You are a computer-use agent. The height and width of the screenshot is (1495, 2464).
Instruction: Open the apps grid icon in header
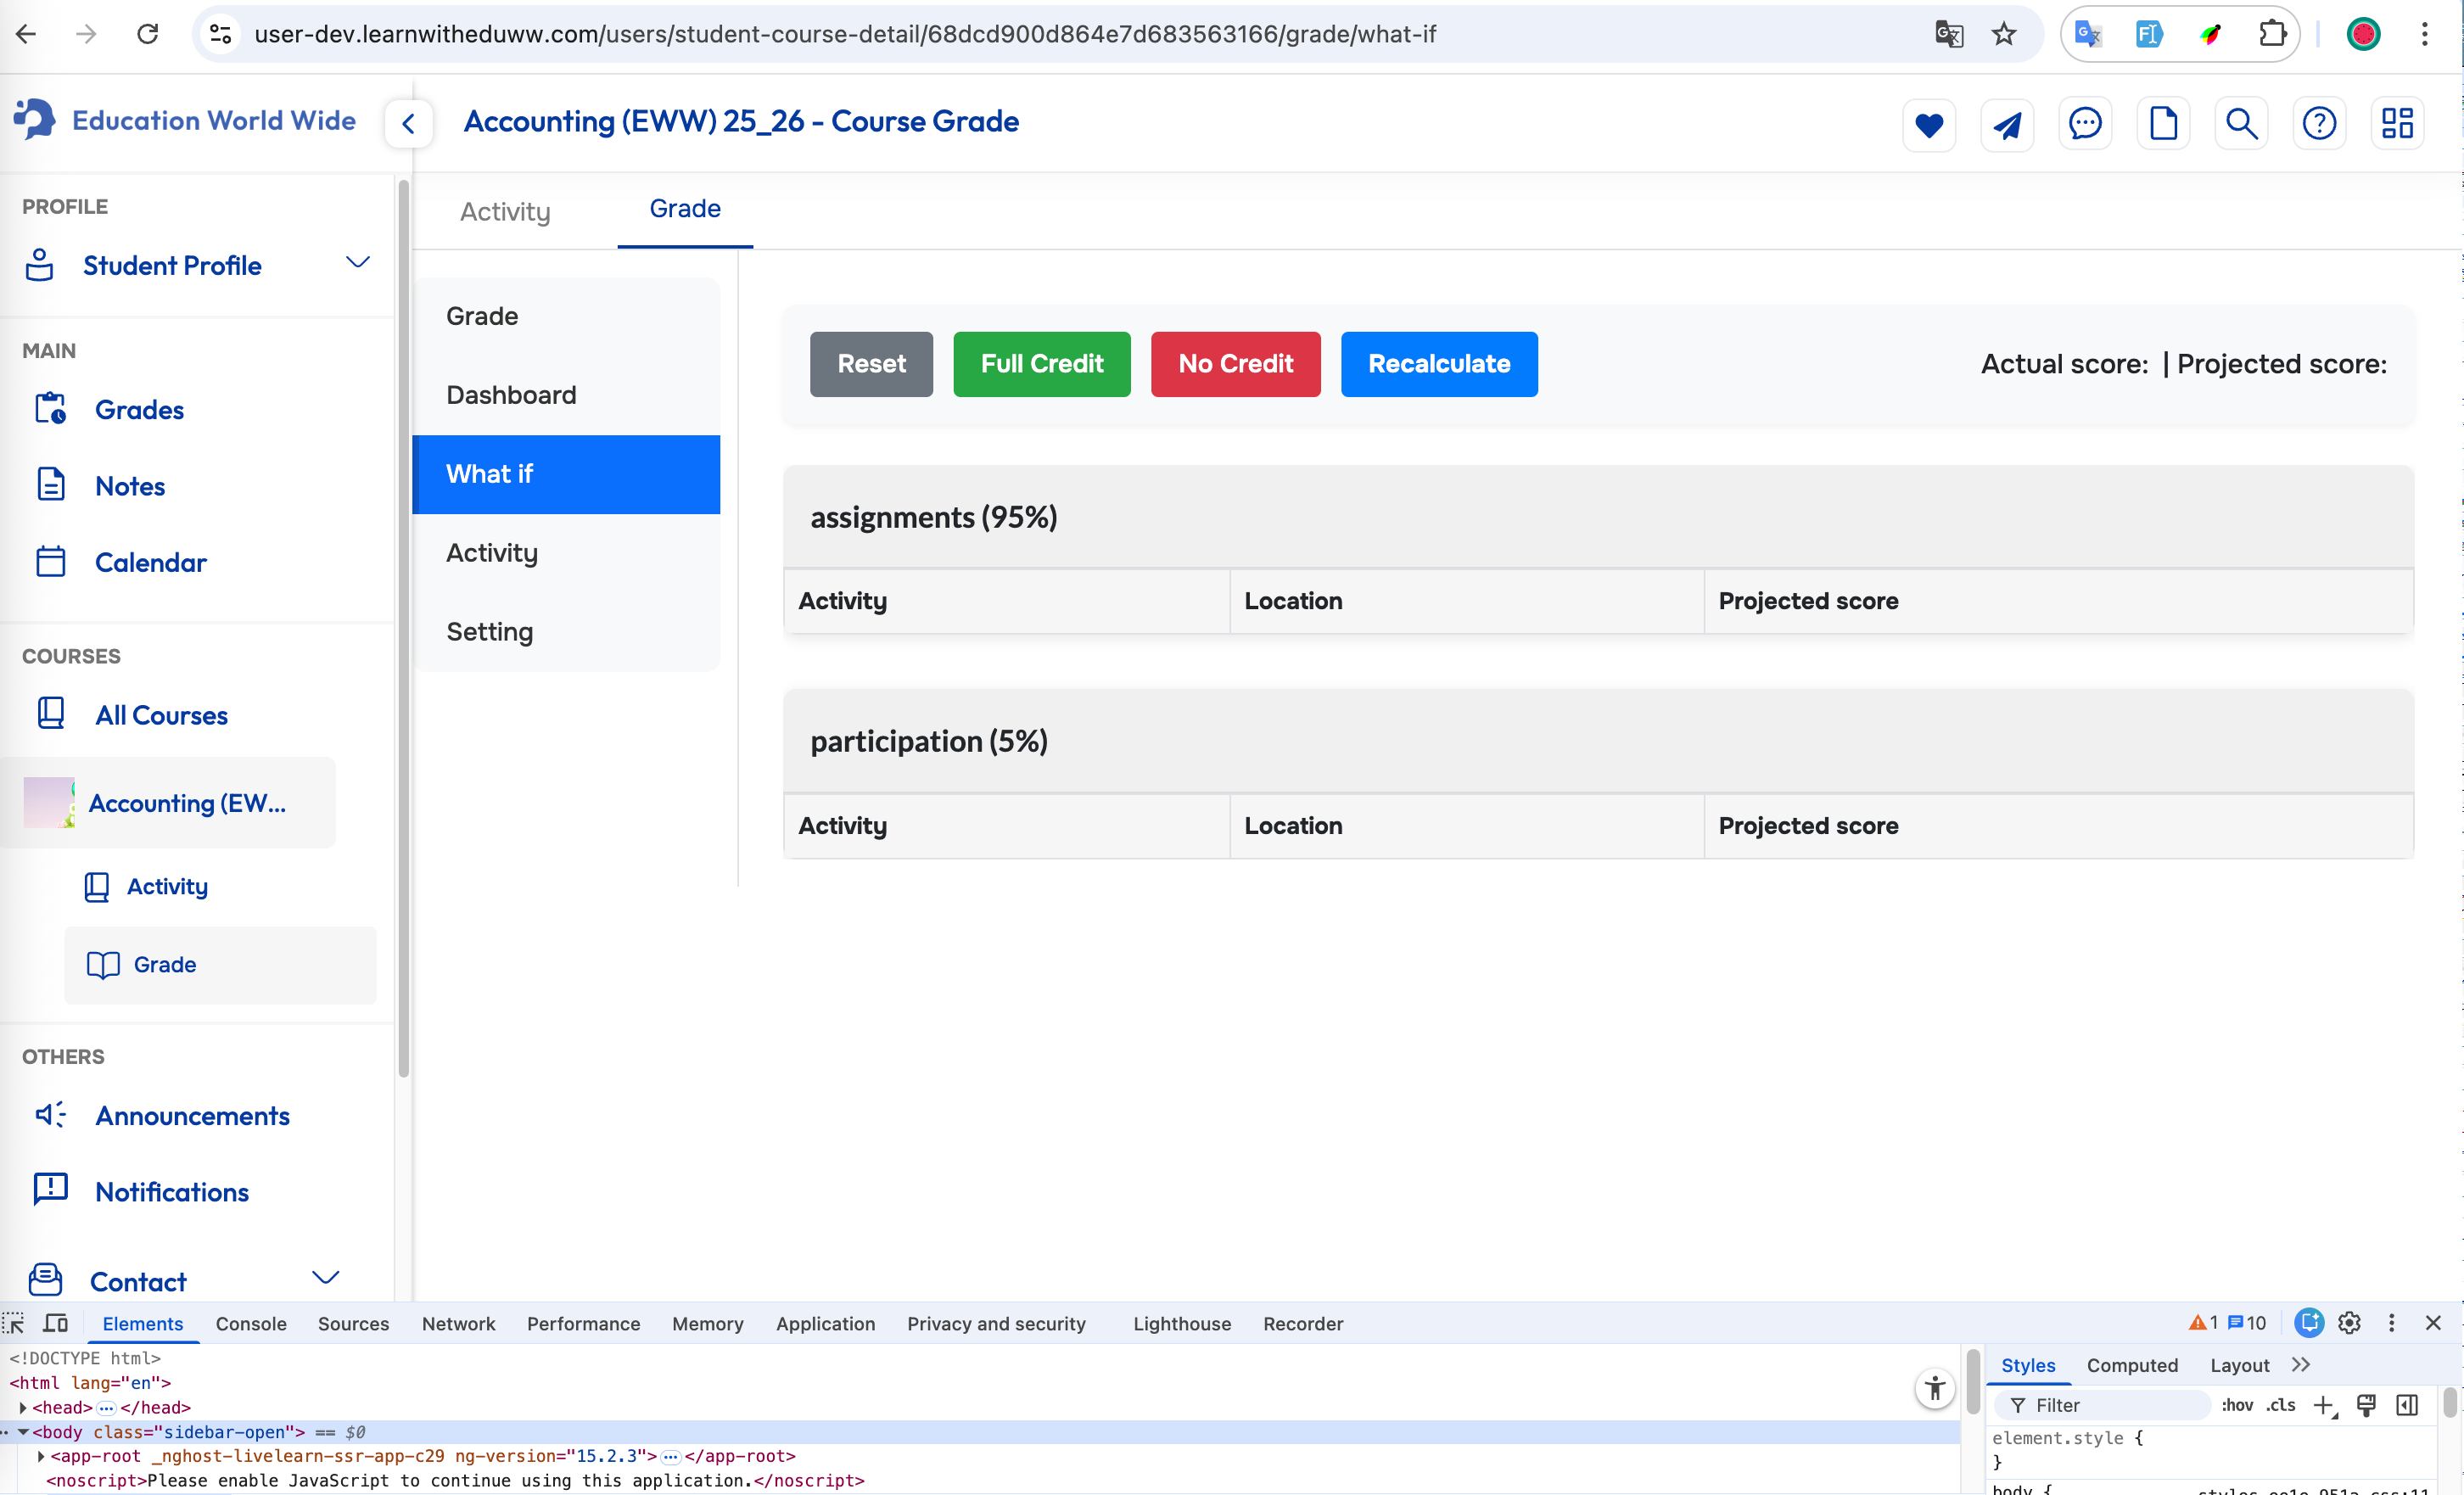pyautogui.click(x=2397, y=125)
